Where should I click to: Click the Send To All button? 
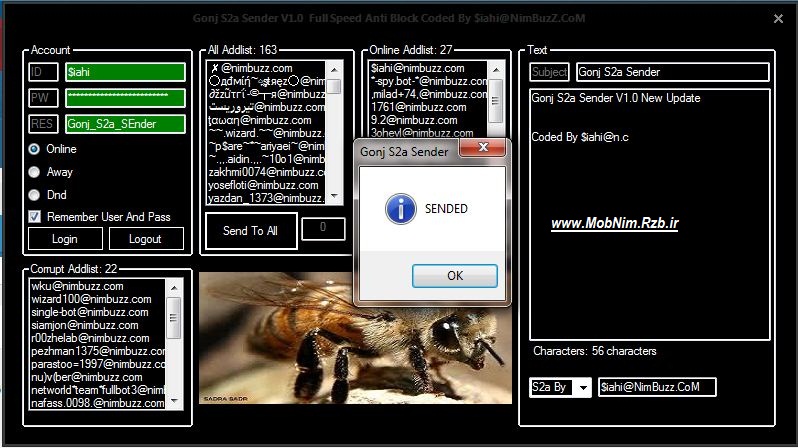click(x=251, y=231)
